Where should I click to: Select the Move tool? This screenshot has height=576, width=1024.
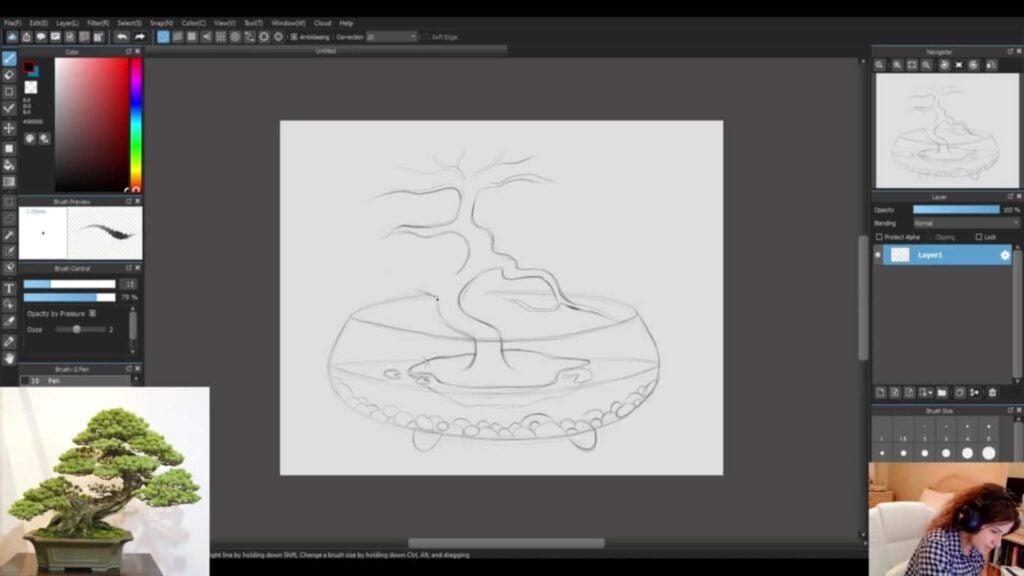point(9,128)
